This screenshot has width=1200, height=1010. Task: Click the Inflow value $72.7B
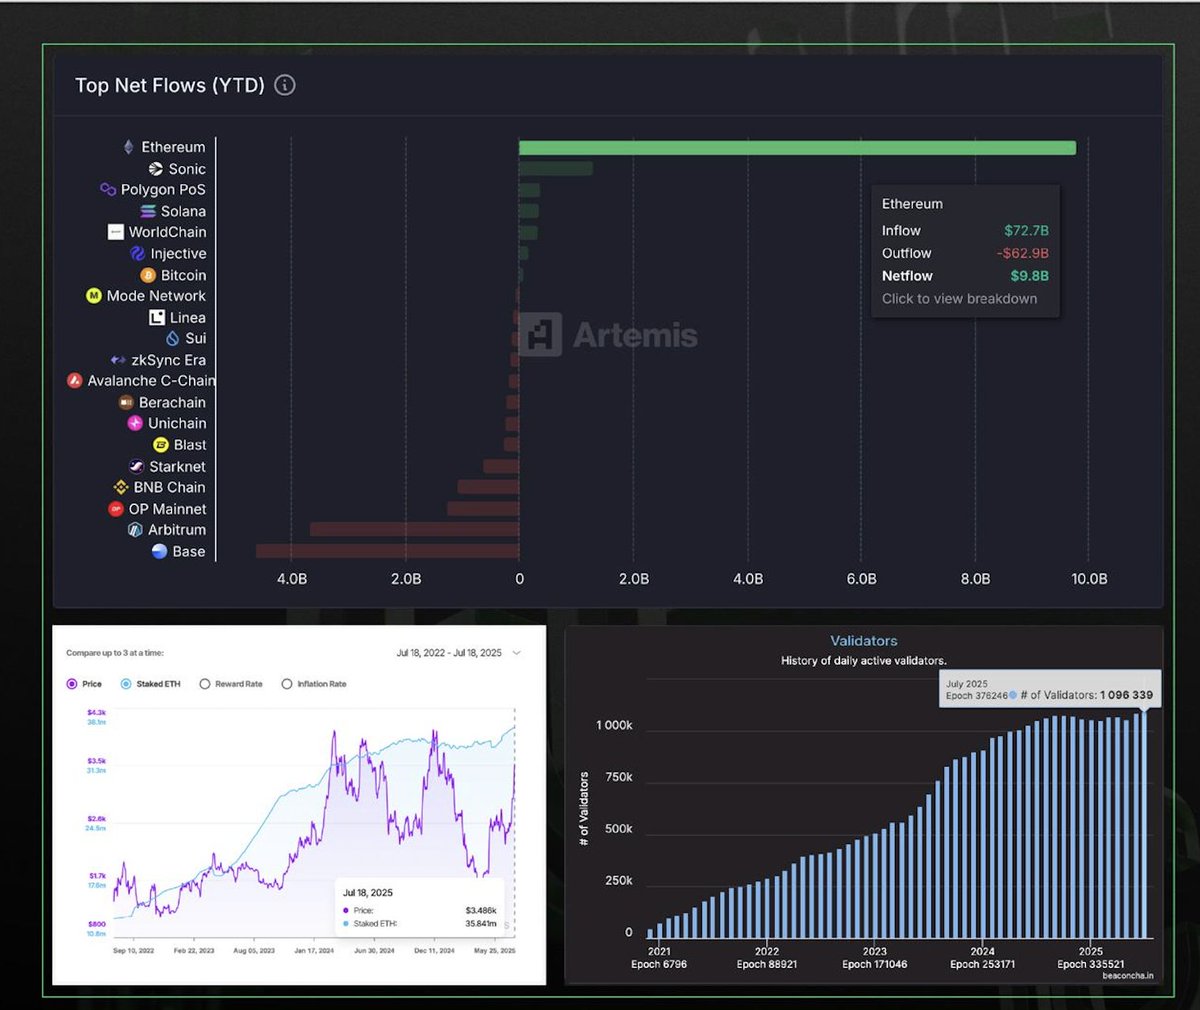tap(1026, 230)
